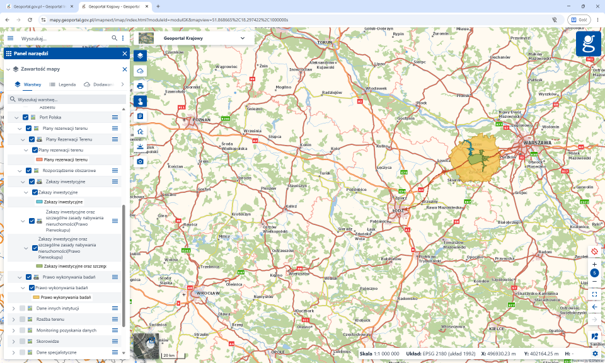Close the Zawartość mapy section

(x=125, y=69)
